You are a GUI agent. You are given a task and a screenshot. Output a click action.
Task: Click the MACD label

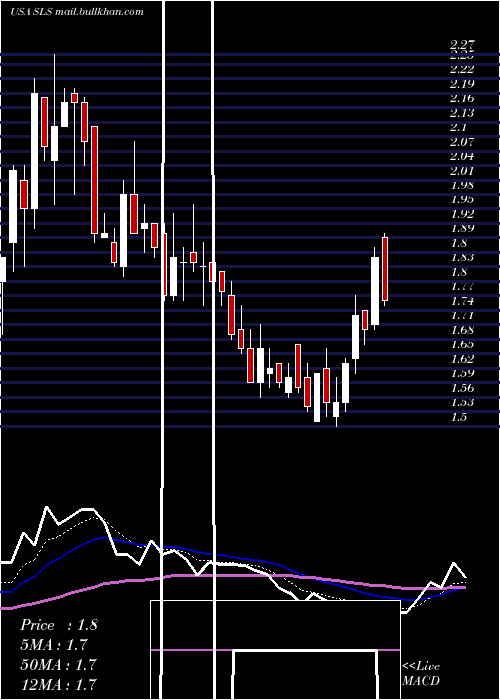[421, 681]
